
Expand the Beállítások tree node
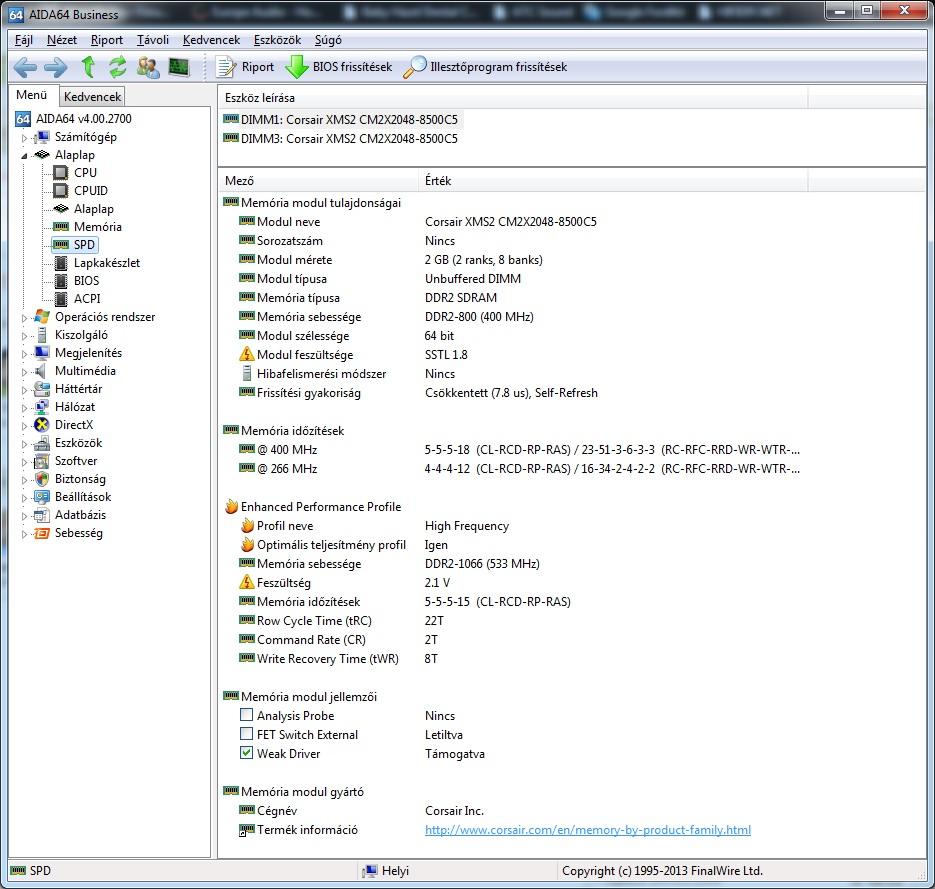(24, 498)
